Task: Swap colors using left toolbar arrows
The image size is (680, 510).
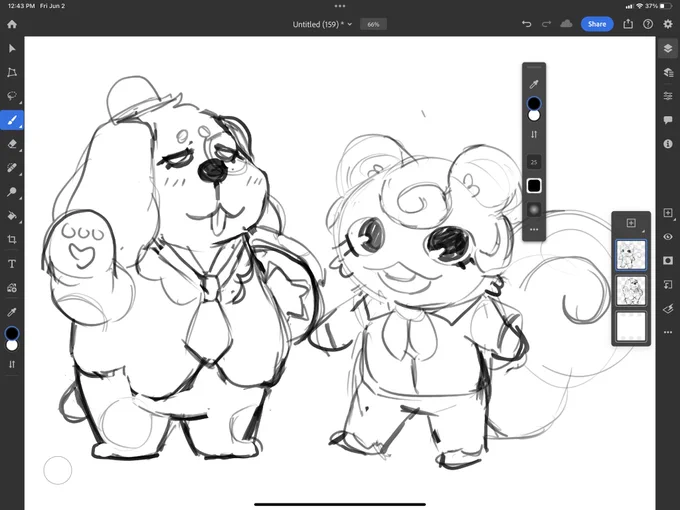Action: tap(12, 364)
